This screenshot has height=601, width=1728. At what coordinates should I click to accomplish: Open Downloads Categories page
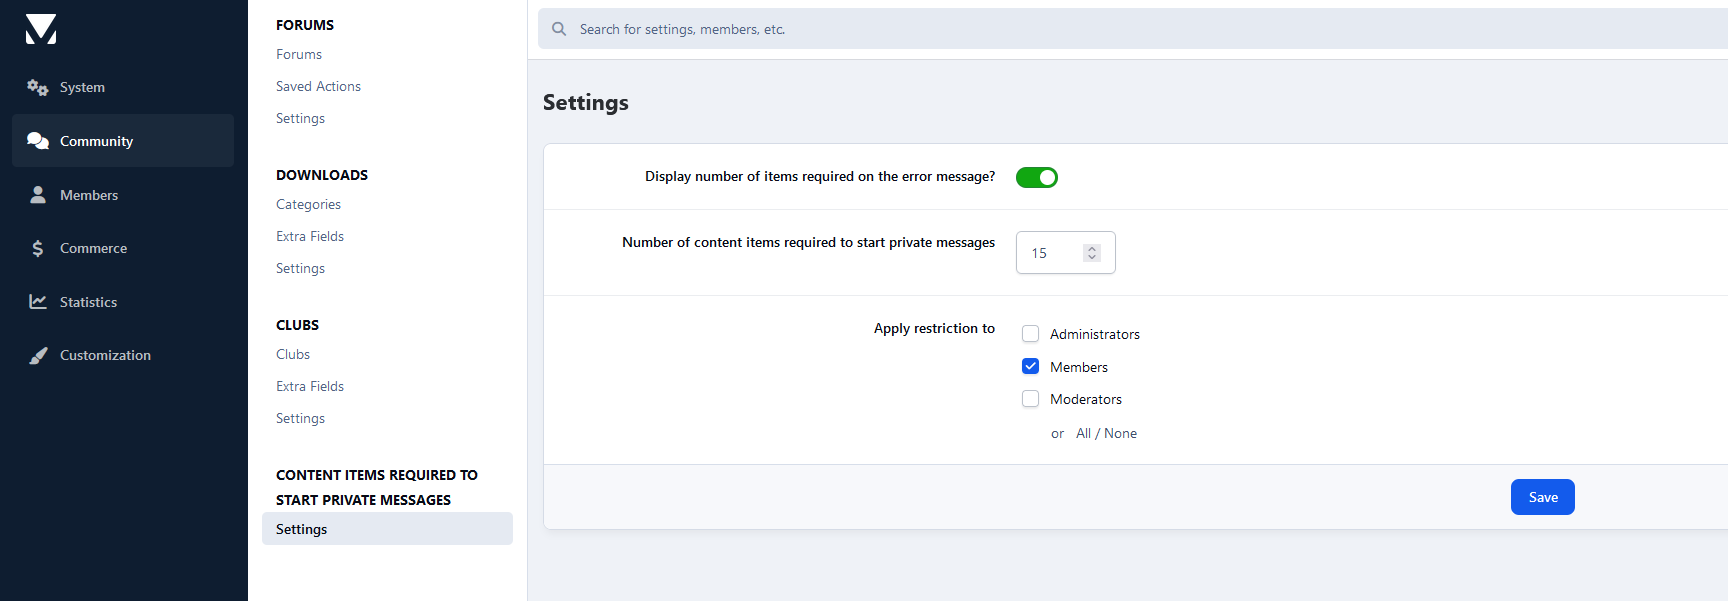[x=308, y=205]
